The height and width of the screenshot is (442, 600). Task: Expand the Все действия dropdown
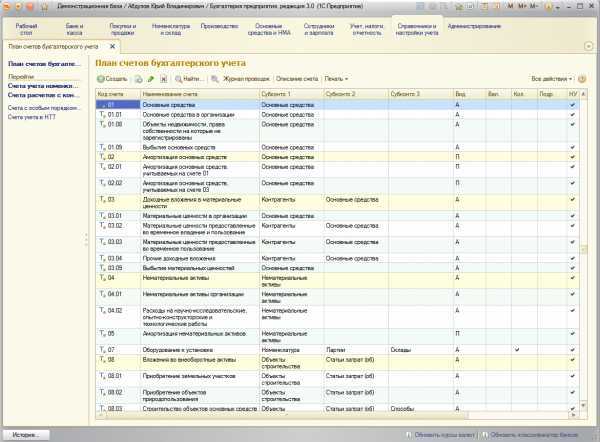[x=551, y=79]
